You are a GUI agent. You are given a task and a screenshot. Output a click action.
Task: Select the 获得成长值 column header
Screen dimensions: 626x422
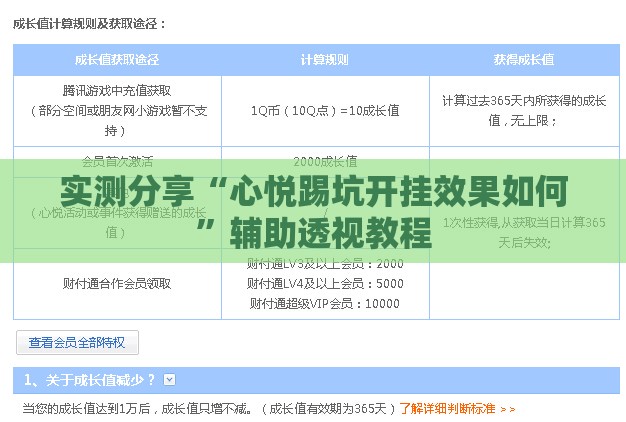point(524,60)
